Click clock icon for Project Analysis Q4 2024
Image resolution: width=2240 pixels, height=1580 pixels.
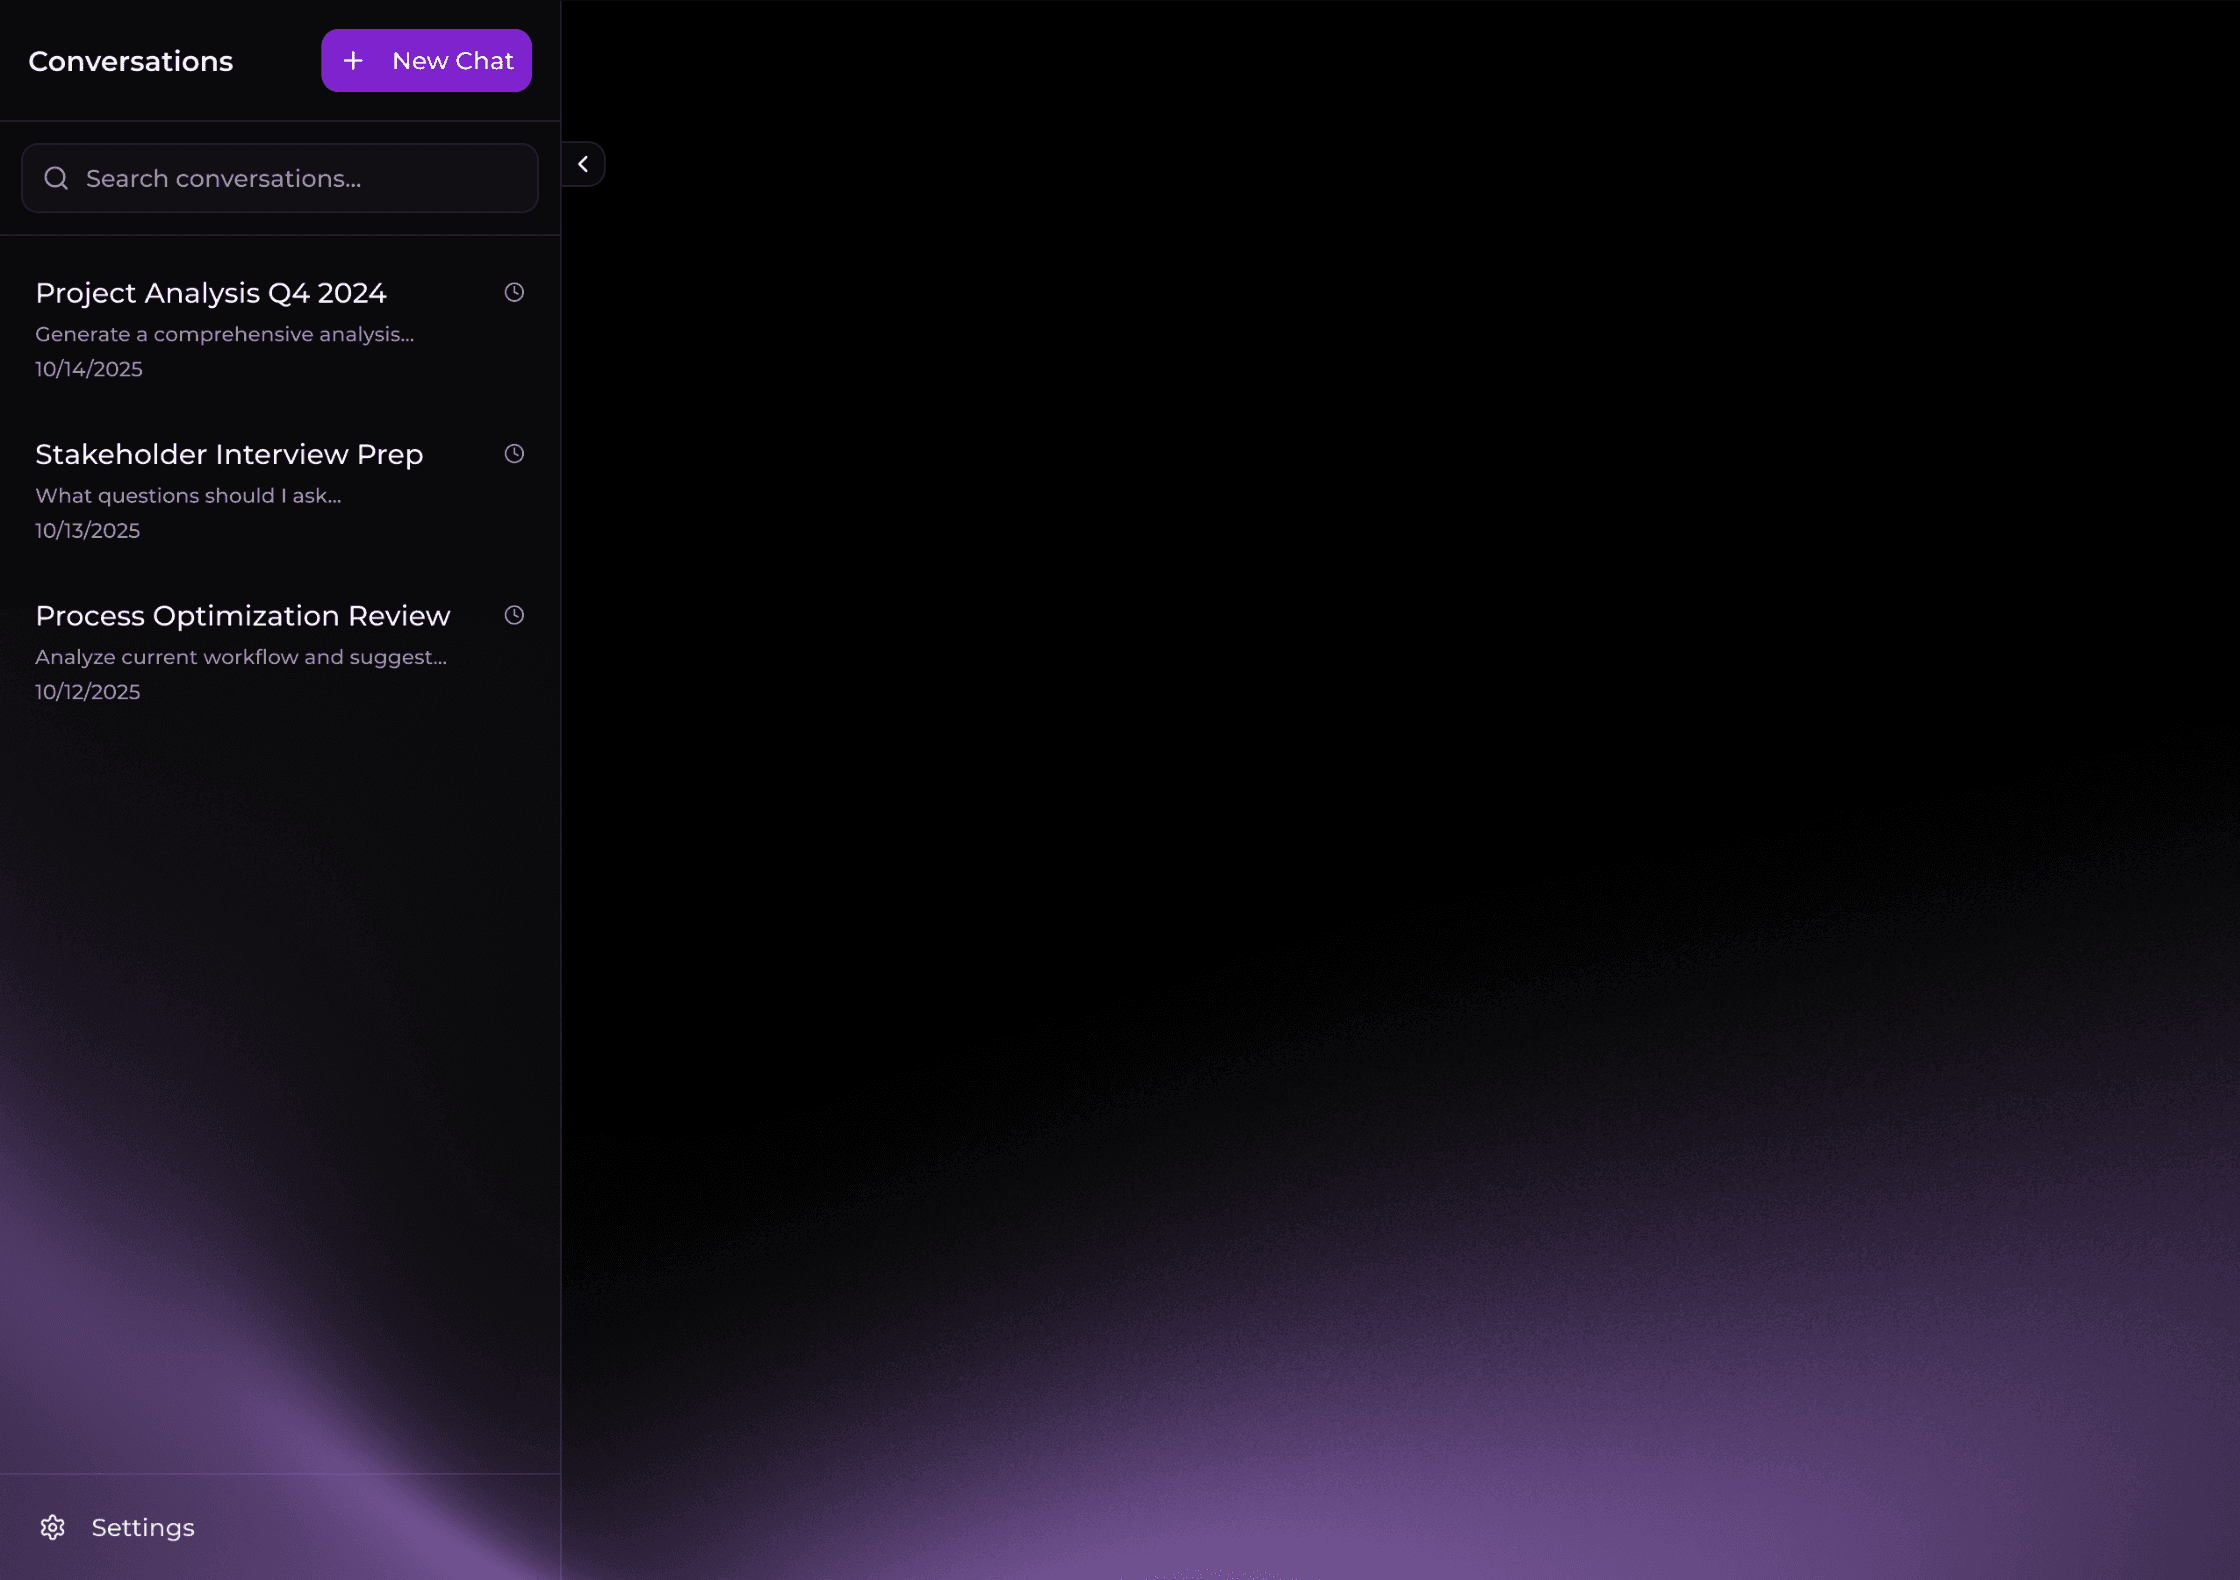(514, 292)
